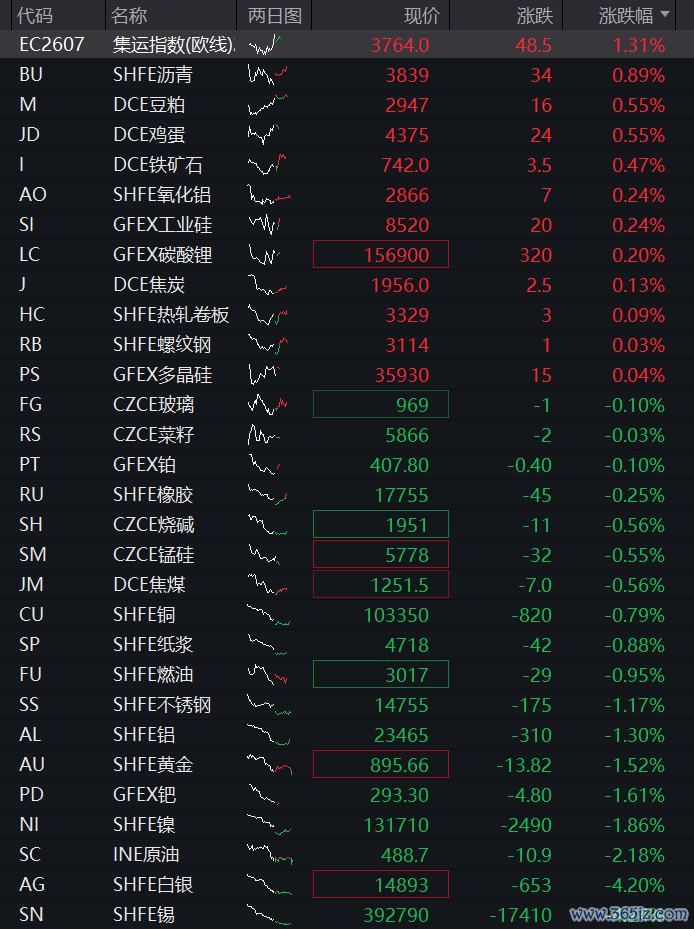Open the DCE铁矿石 two-day mini chart

pyautogui.click(x=267, y=165)
